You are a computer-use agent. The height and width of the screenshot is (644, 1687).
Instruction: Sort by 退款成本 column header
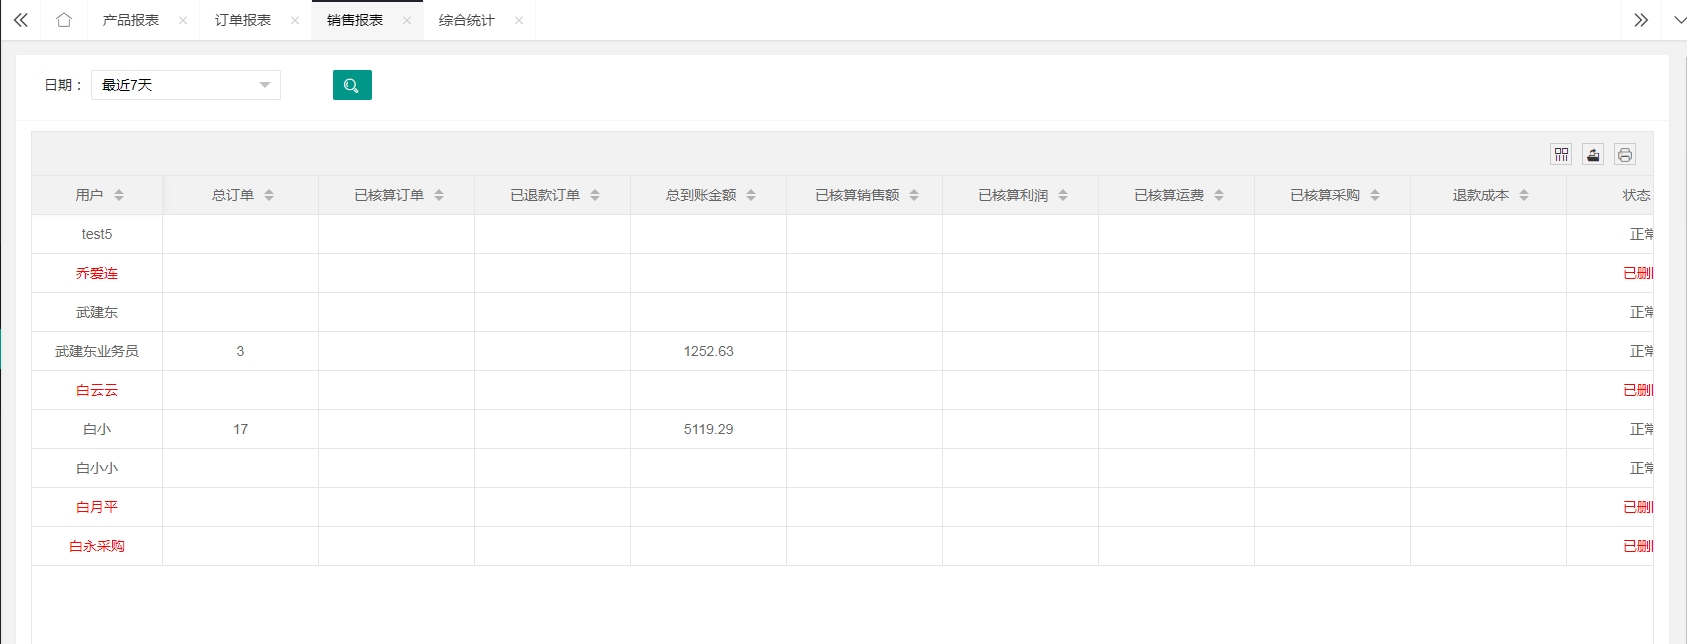click(1524, 195)
